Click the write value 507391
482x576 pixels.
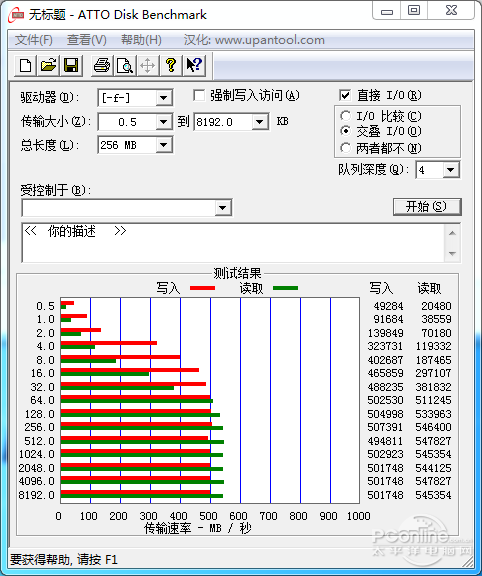(385, 427)
